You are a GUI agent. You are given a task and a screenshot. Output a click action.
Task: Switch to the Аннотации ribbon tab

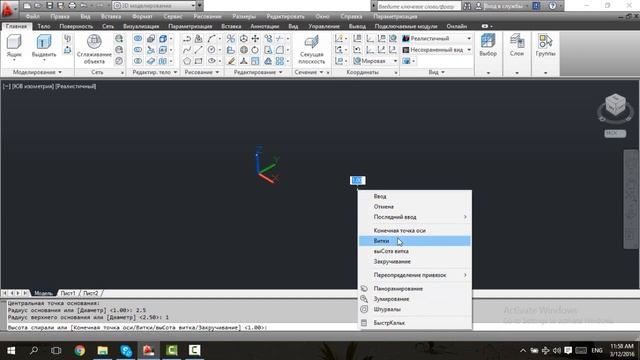point(264,26)
